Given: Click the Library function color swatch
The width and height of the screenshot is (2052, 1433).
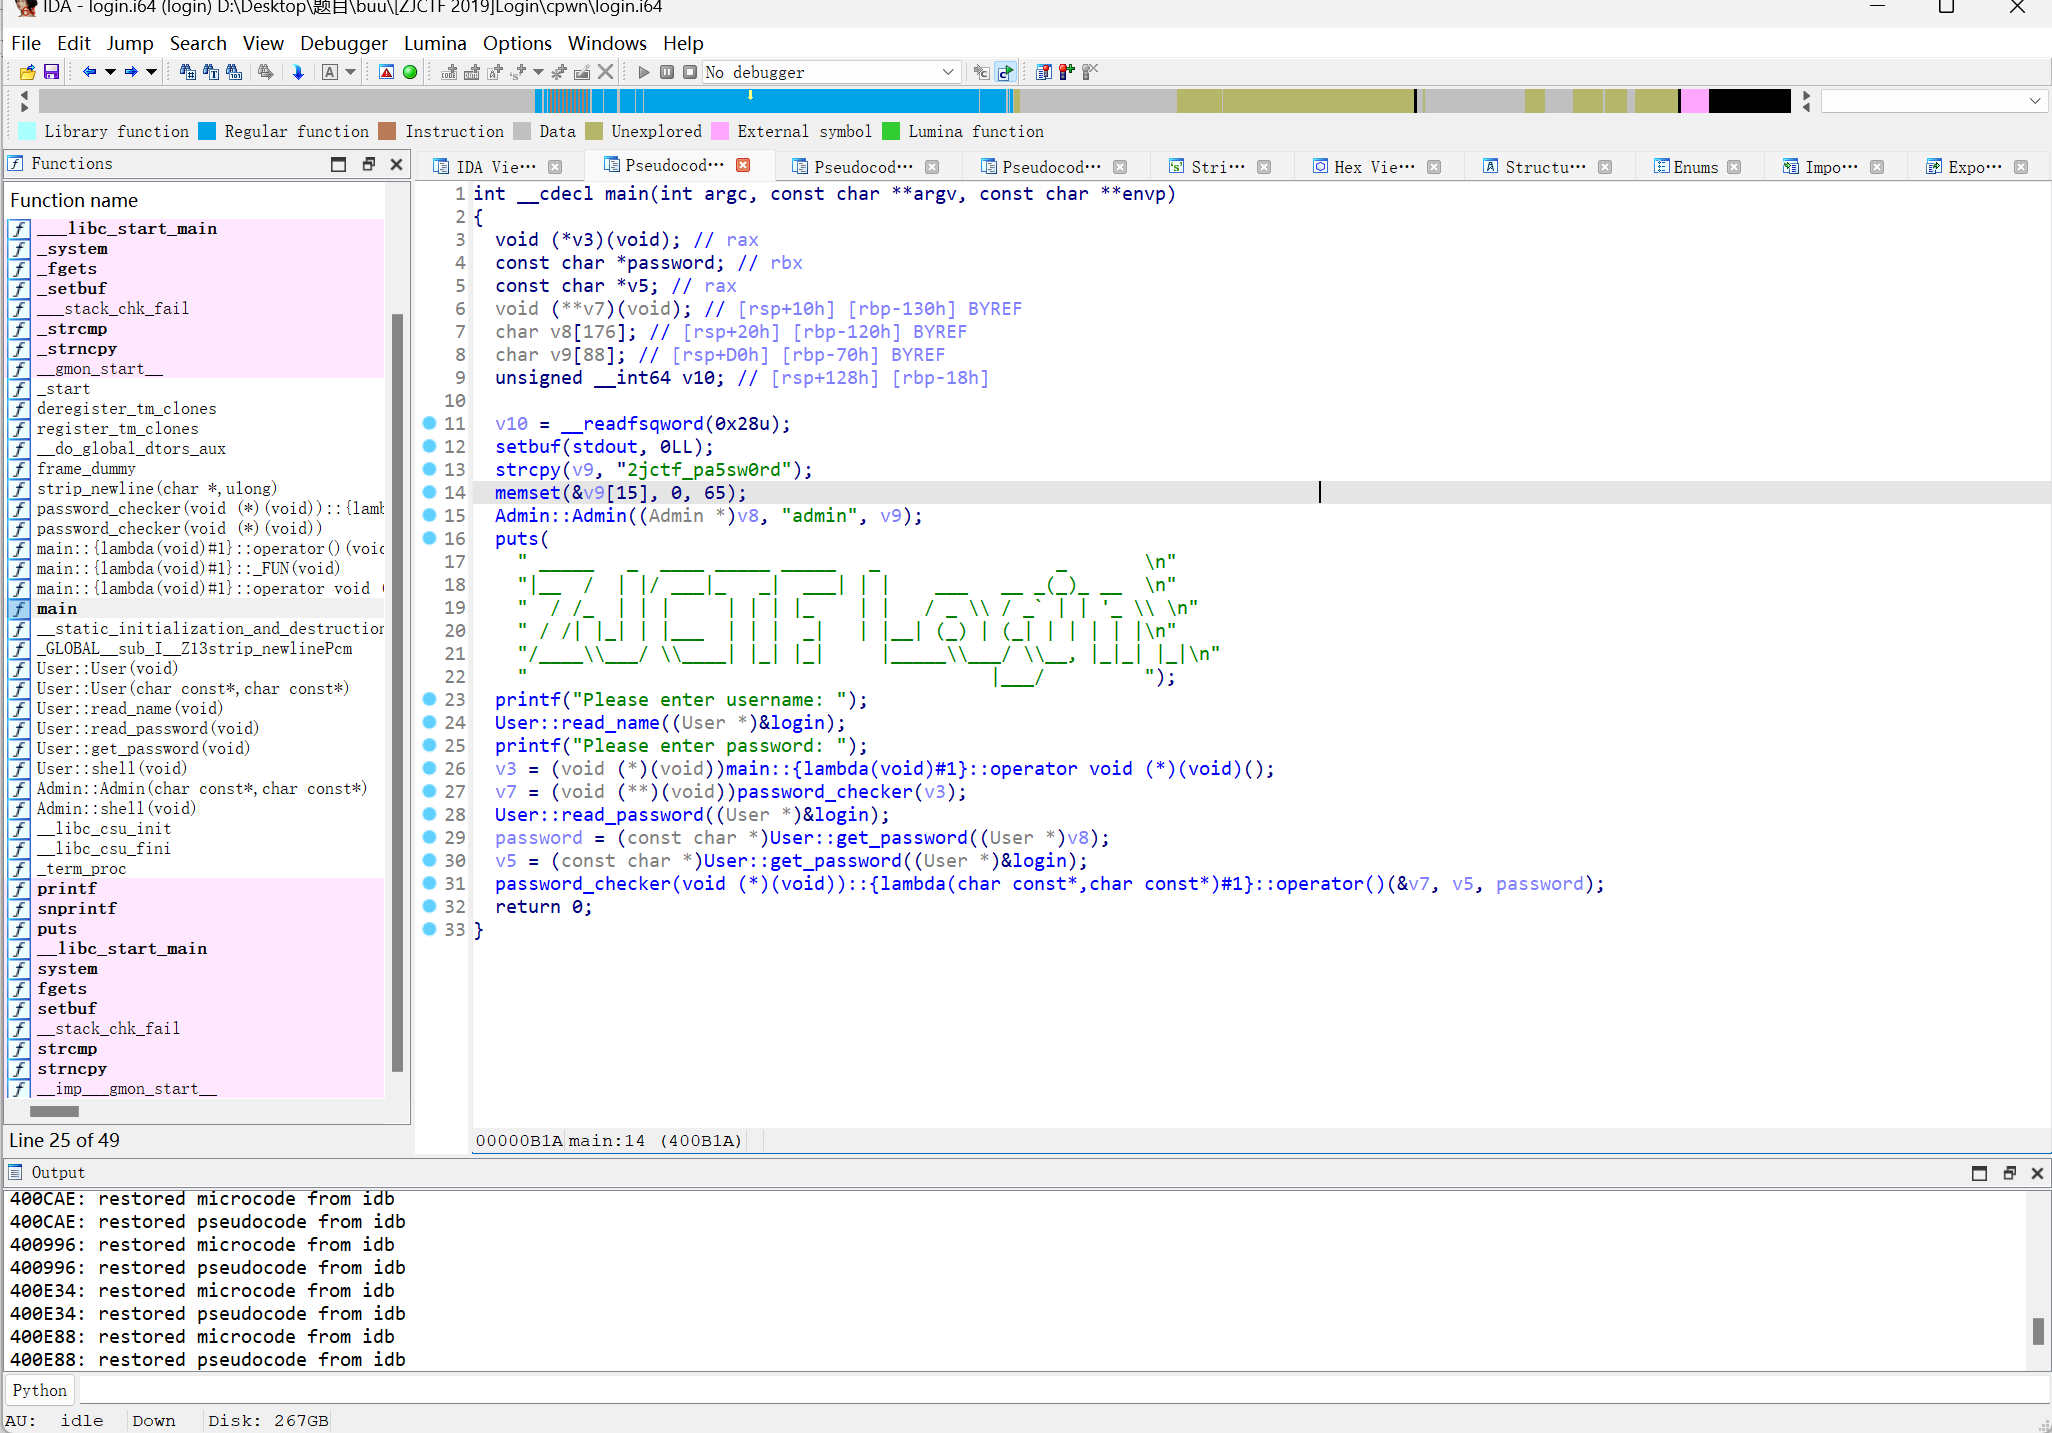Looking at the screenshot, I should [27, 131].
